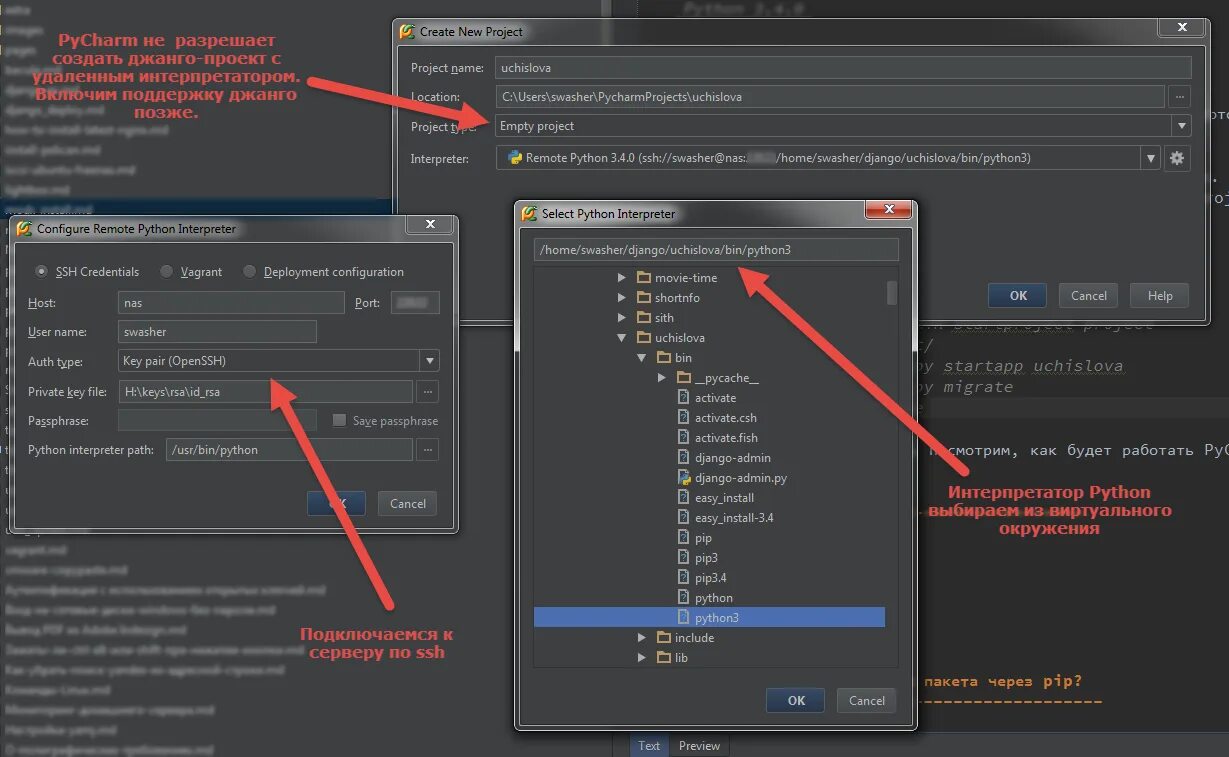Select the pip3.4 file
This screenshot has width=1229, height=757.
[x=709, y=578]
